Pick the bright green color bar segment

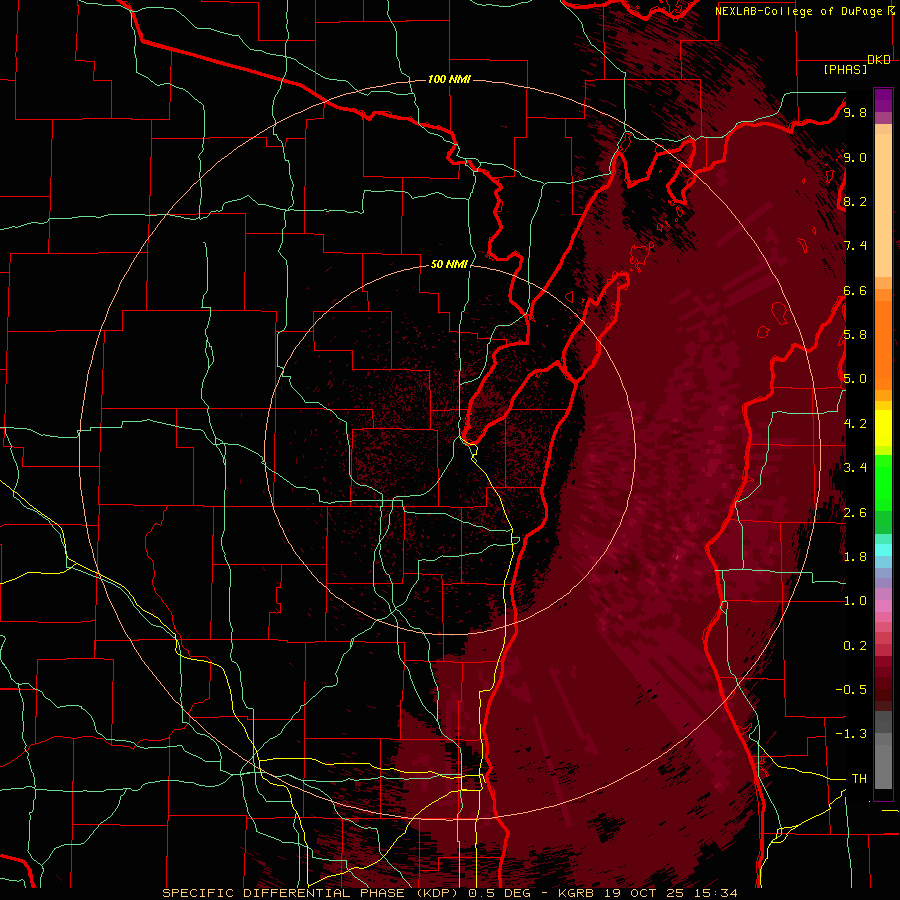coord(883,483)
